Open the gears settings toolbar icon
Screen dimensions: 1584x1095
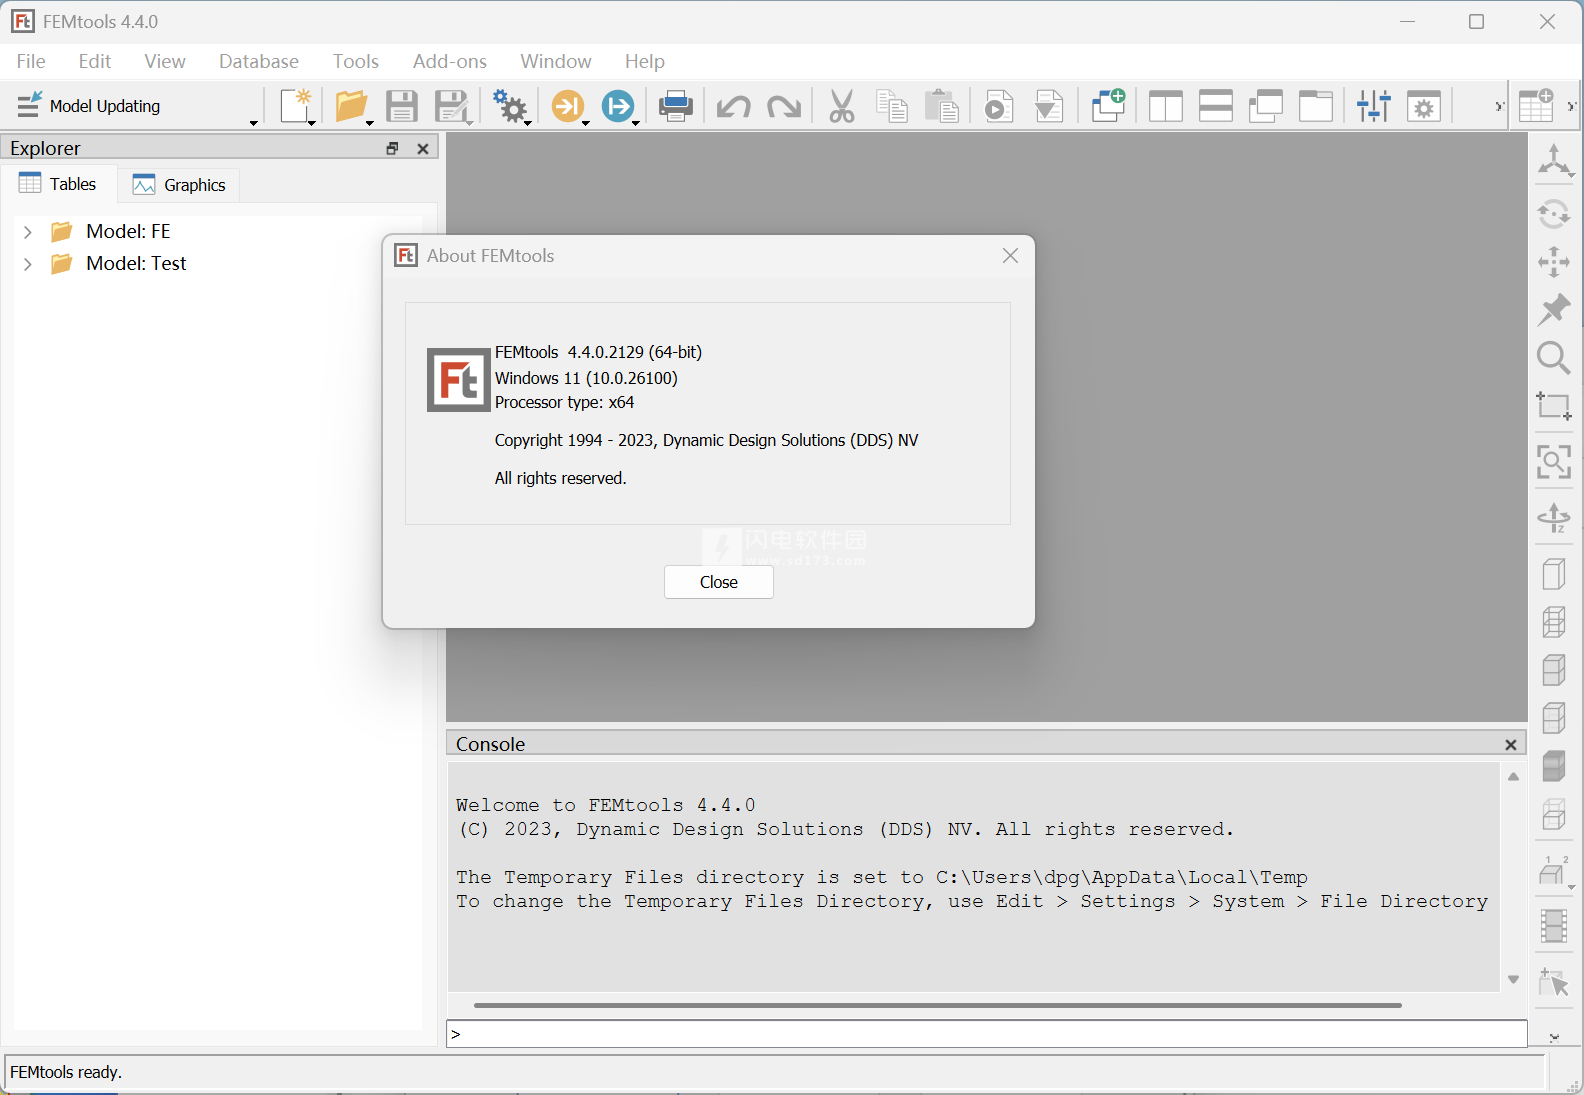pyautogui.click(x=511, y=106)
